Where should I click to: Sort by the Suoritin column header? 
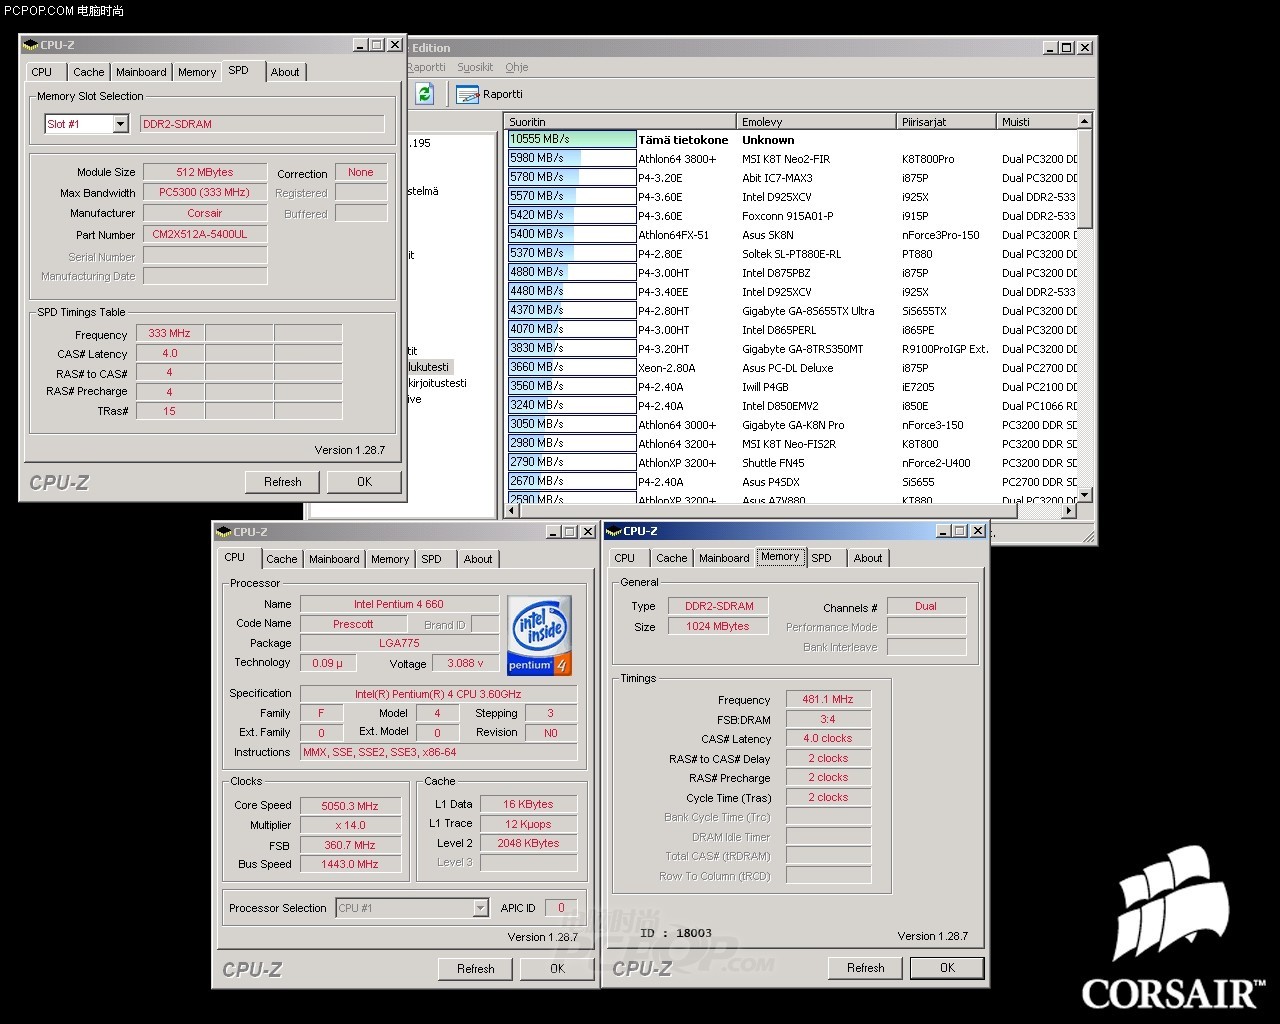click(x=621, y=121)
